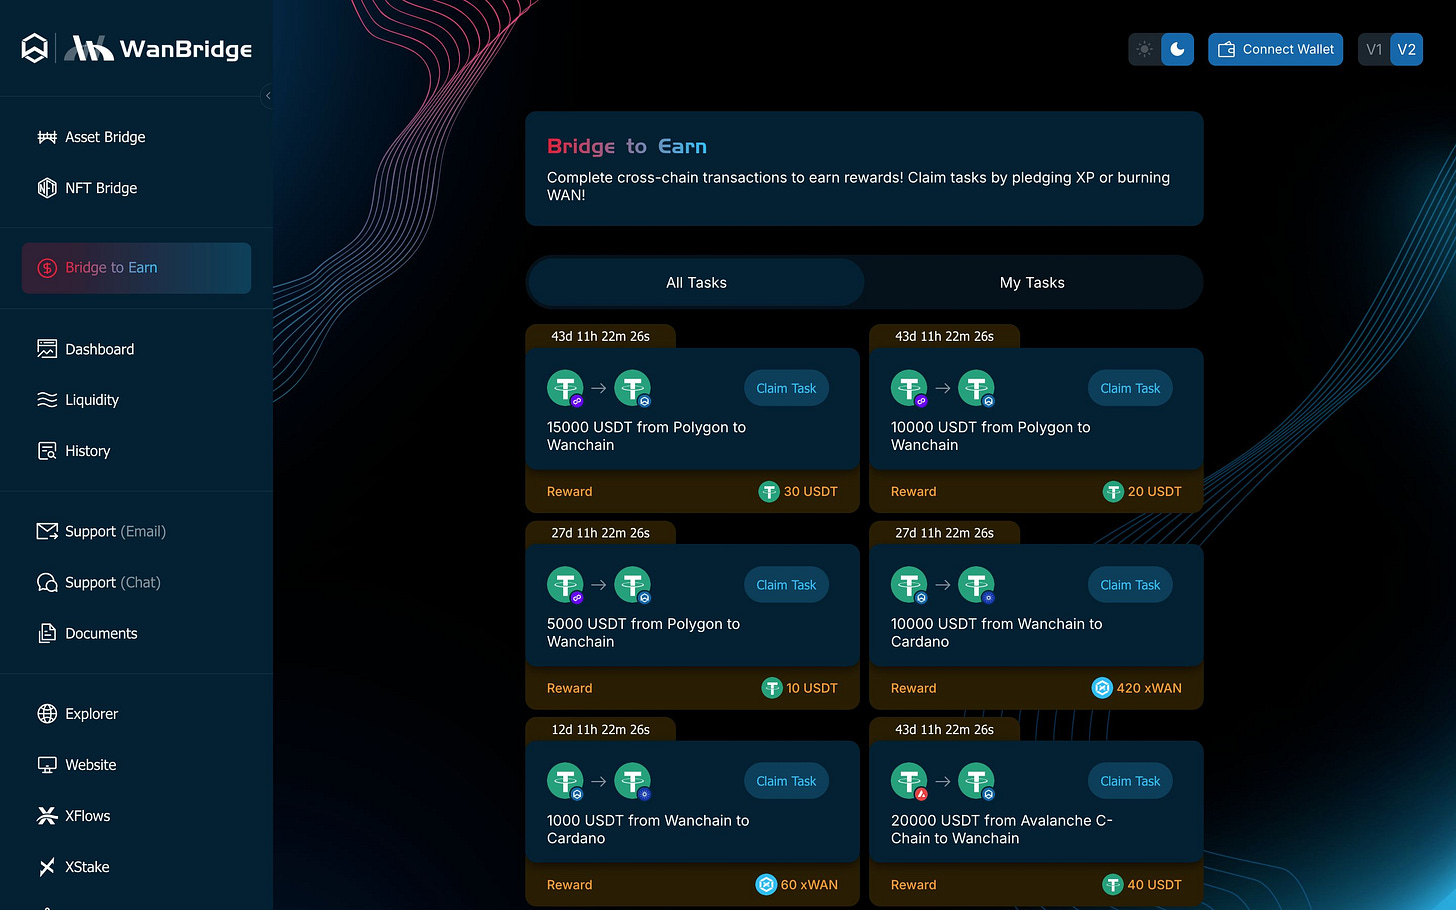Click the USDT icon beside 10 USDT reward
Viewport: 1456px width, 910px height.
tap(772, 688)
